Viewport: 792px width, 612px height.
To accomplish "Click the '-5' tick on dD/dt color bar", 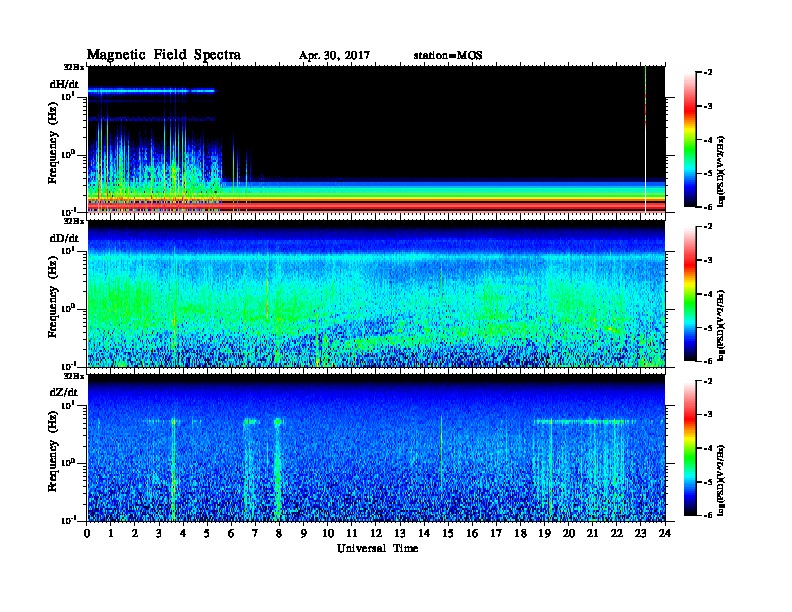I will coord(708,327).
